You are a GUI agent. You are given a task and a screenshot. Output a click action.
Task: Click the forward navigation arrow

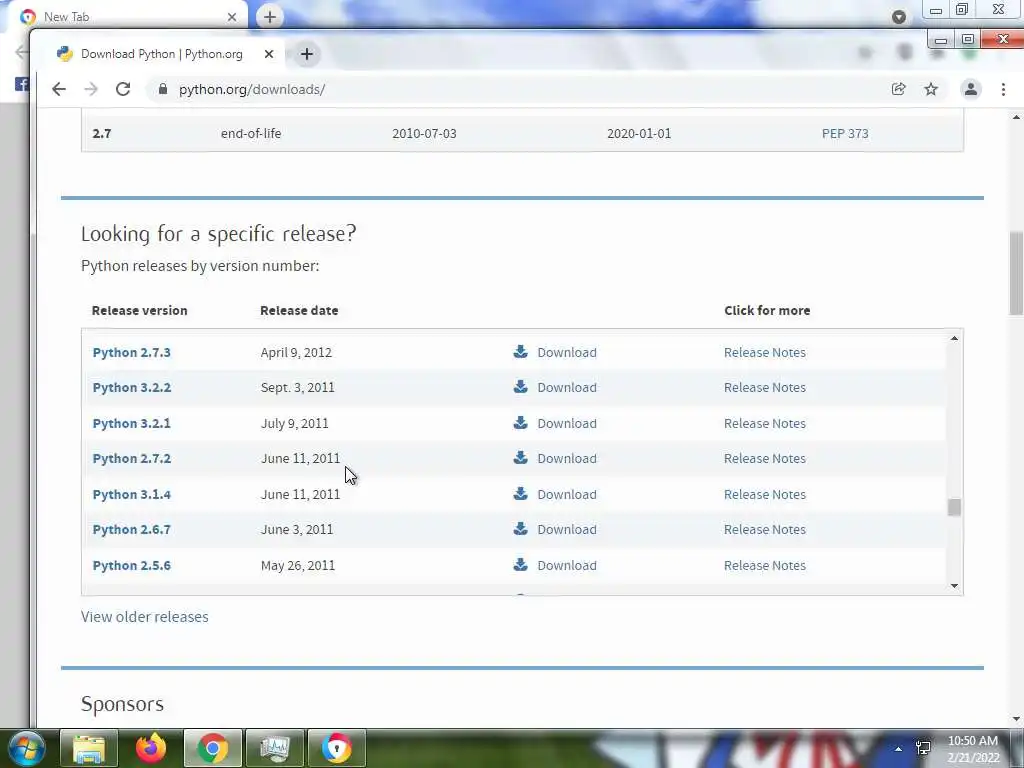(x=91, y=89)
